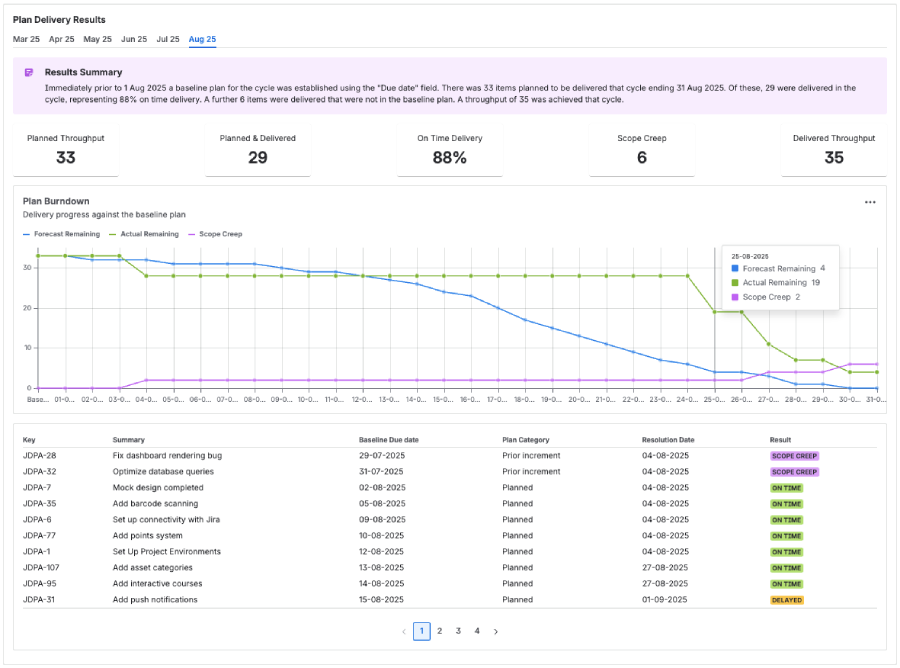Open the Jun 25 cycle tab
900x668 pixels.
pyautogui.click(x=134, y=39)
